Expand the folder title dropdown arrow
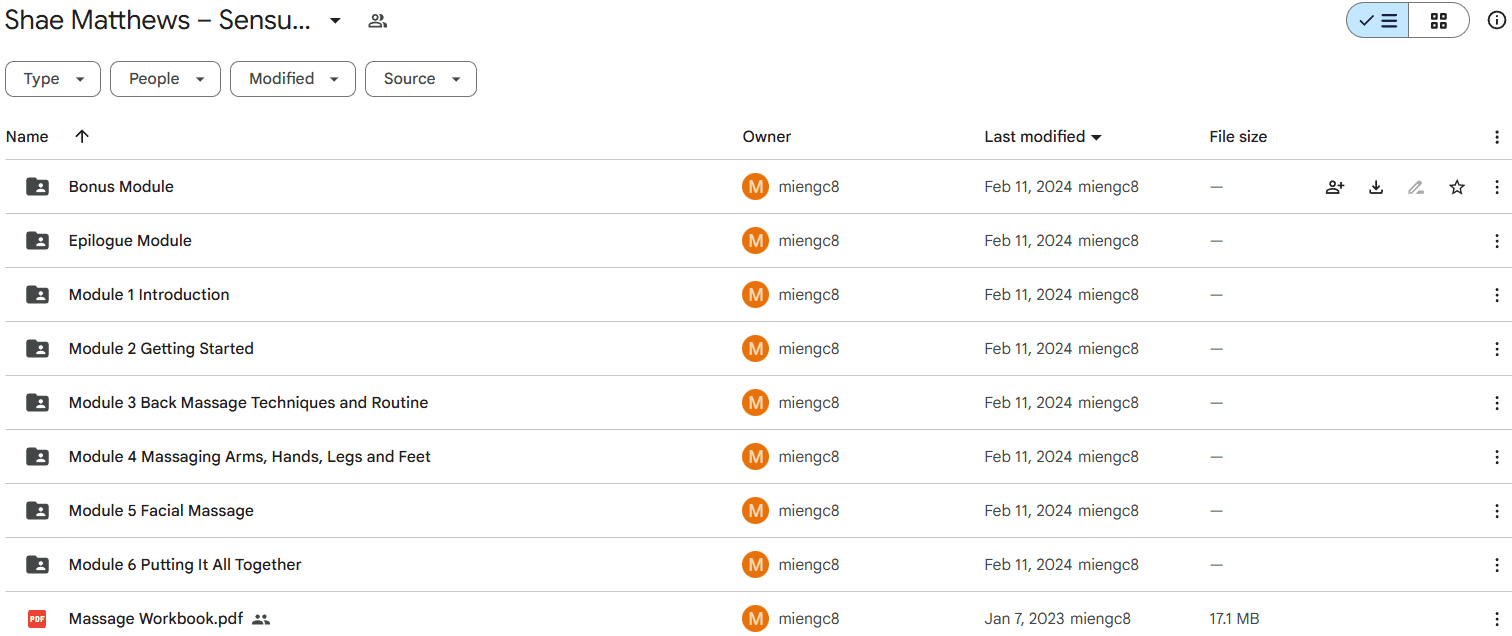1512x636 pixels. pos(335,20)
